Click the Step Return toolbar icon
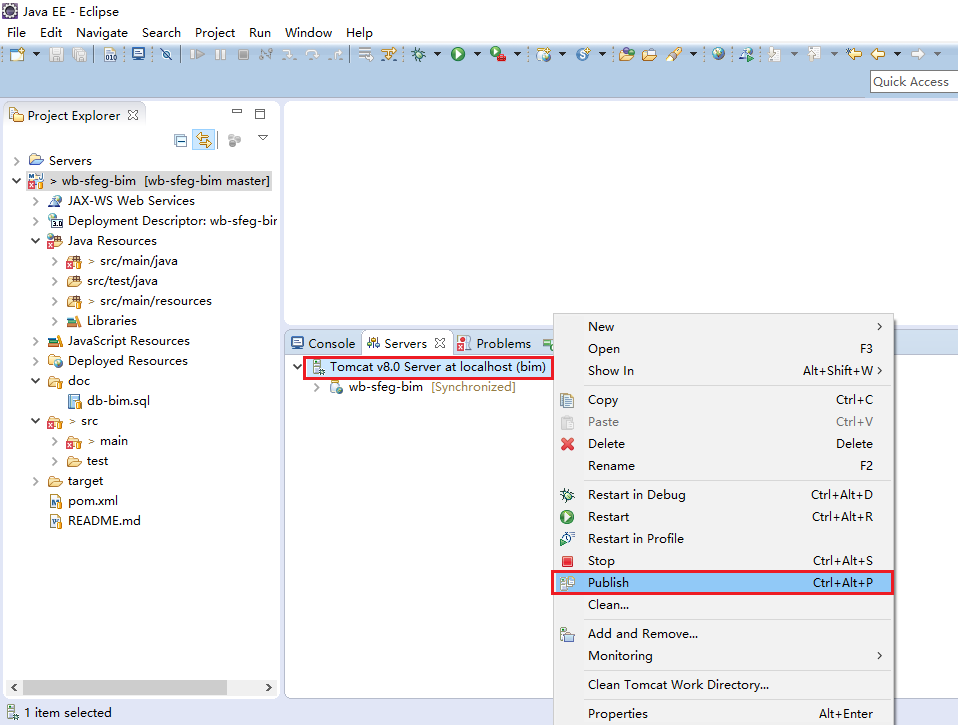Screen dimensions: 958x725 (x=335, y=54)
